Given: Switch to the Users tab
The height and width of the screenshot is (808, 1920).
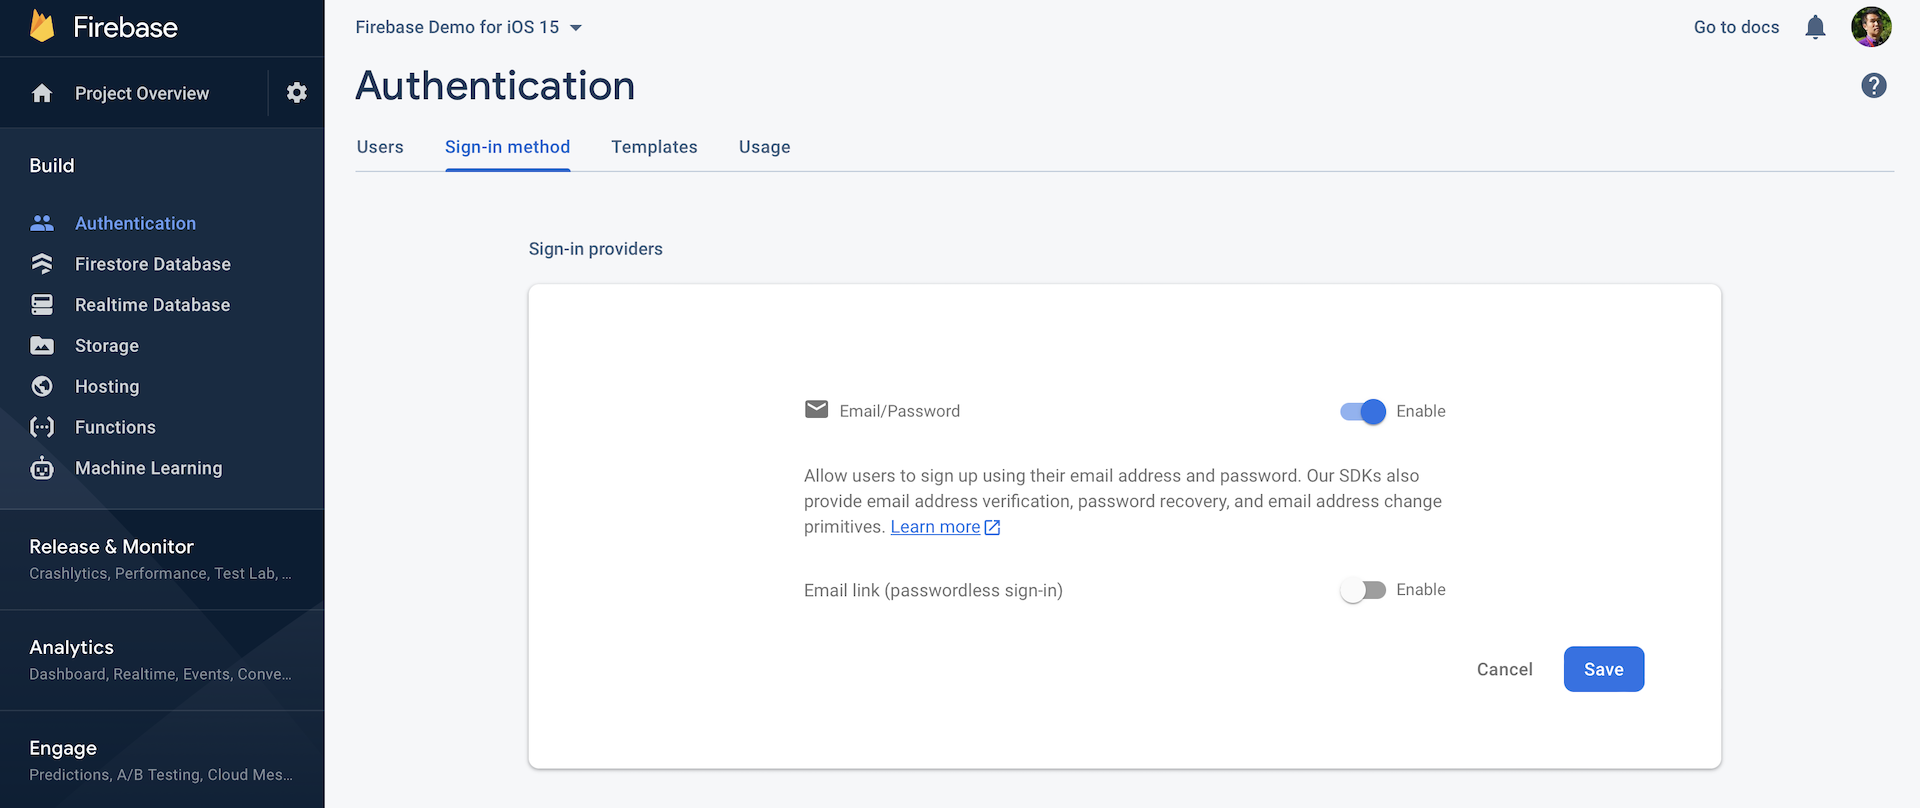Looking at the screenshot, I should click(380, 147).
